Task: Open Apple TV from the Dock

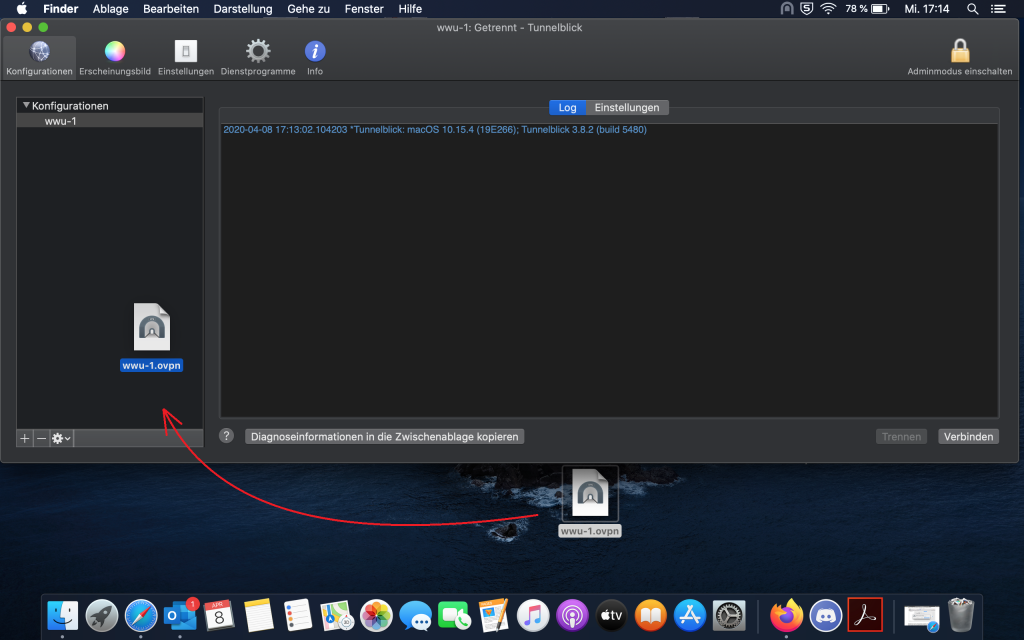Action: pos(611,615)
